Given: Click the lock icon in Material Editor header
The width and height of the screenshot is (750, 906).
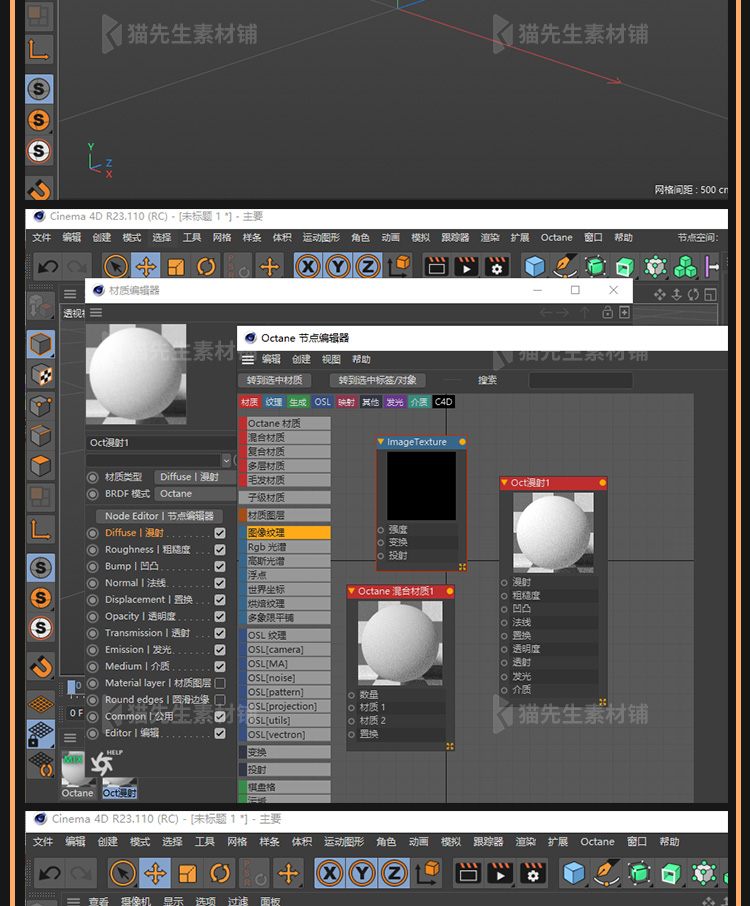Looking at the screenshot, I should tap(607, 313).
